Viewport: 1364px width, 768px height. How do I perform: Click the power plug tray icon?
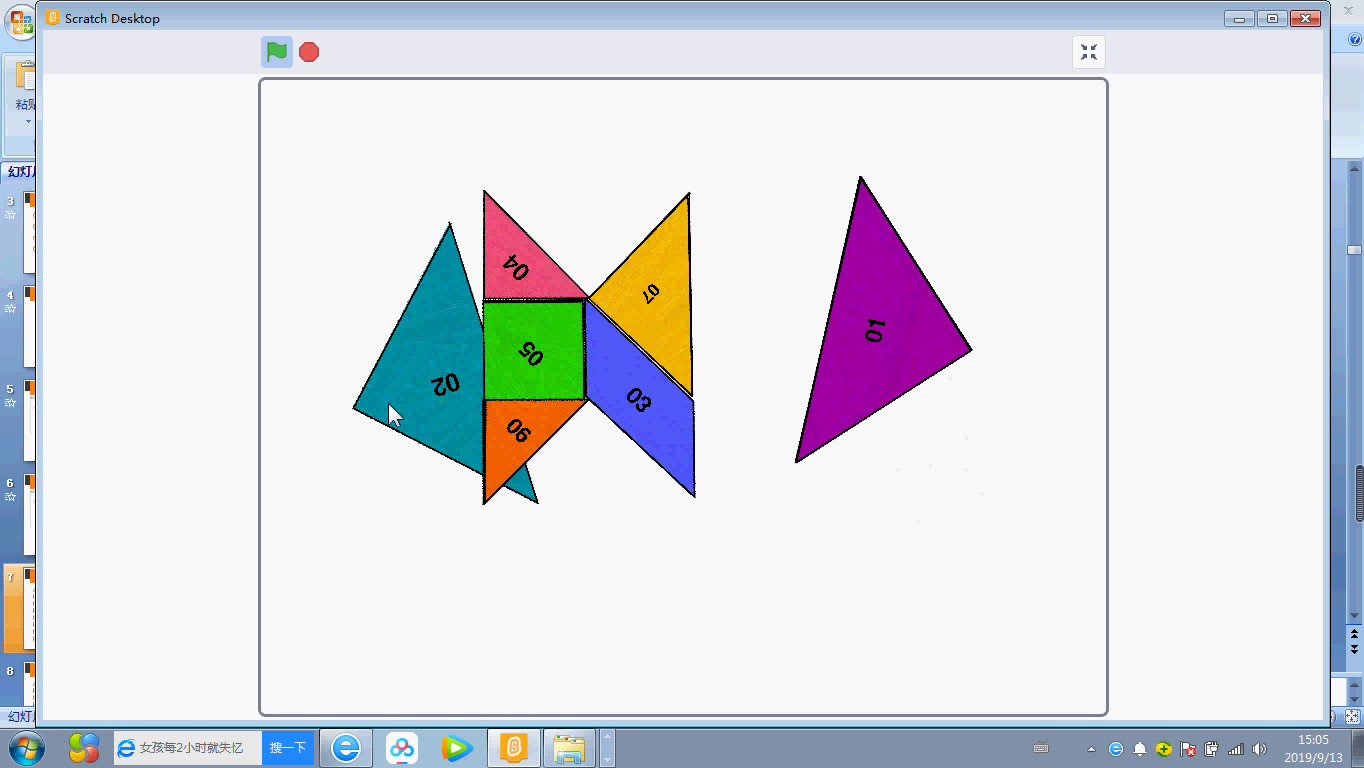coord(1211,748)
